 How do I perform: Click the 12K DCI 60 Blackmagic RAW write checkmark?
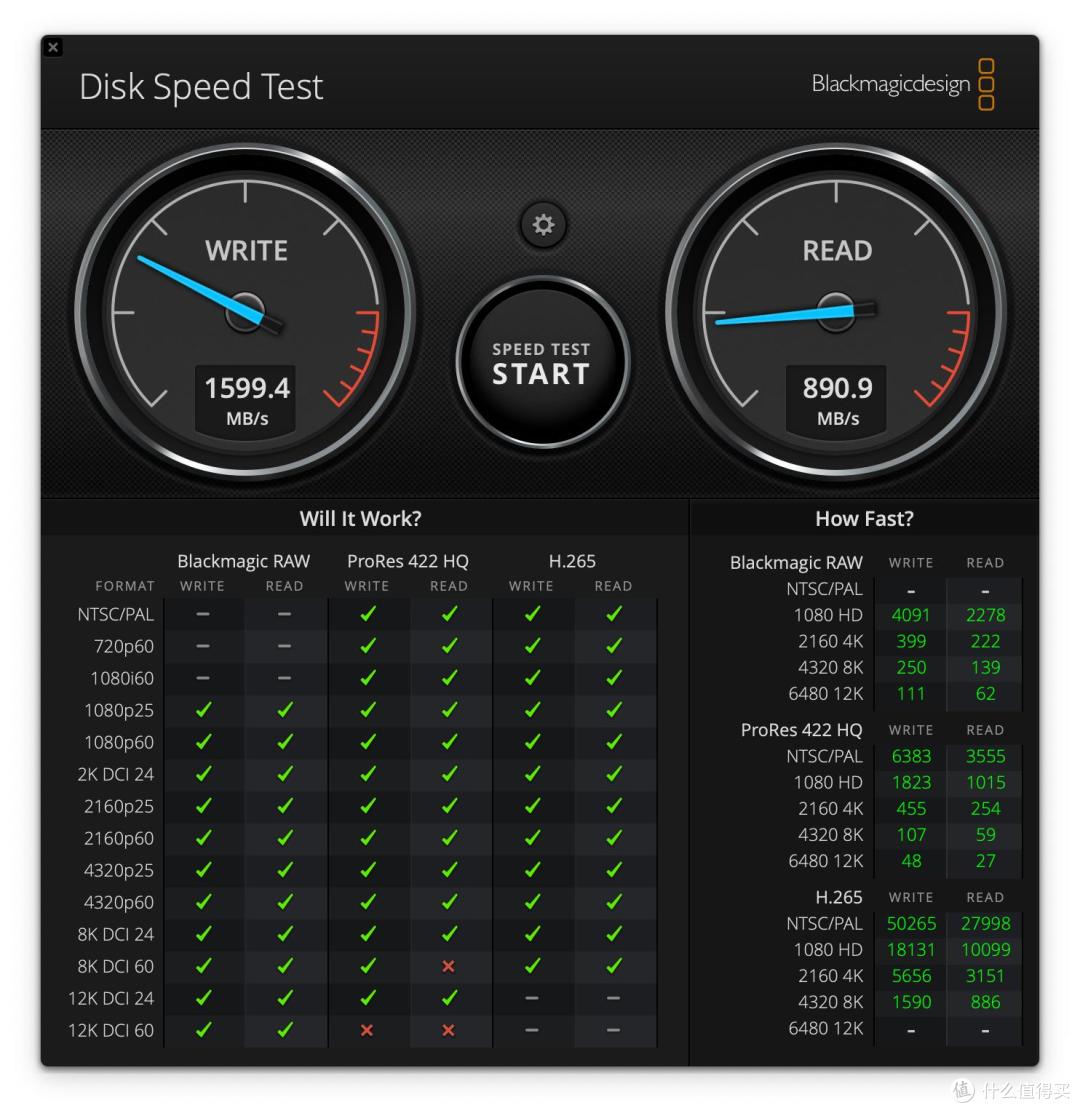coord(204,1029)
